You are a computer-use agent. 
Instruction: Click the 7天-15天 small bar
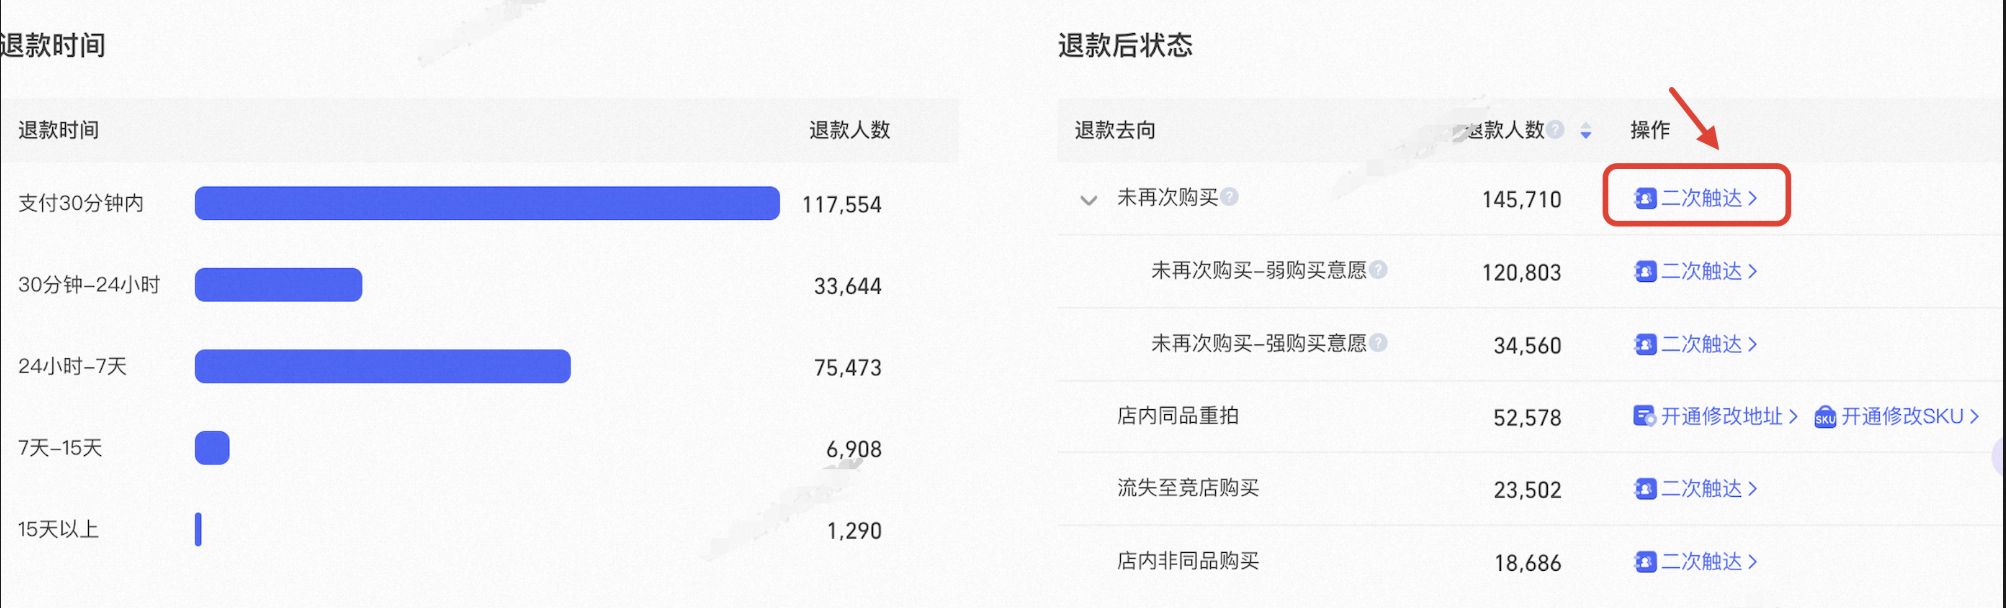click(x=212, y=448)
